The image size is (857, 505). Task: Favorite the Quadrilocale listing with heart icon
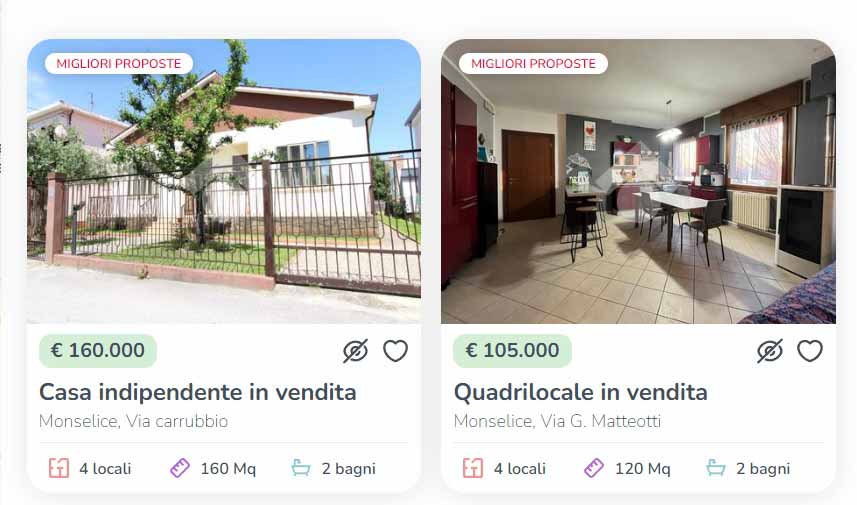[x=809, y=351]
